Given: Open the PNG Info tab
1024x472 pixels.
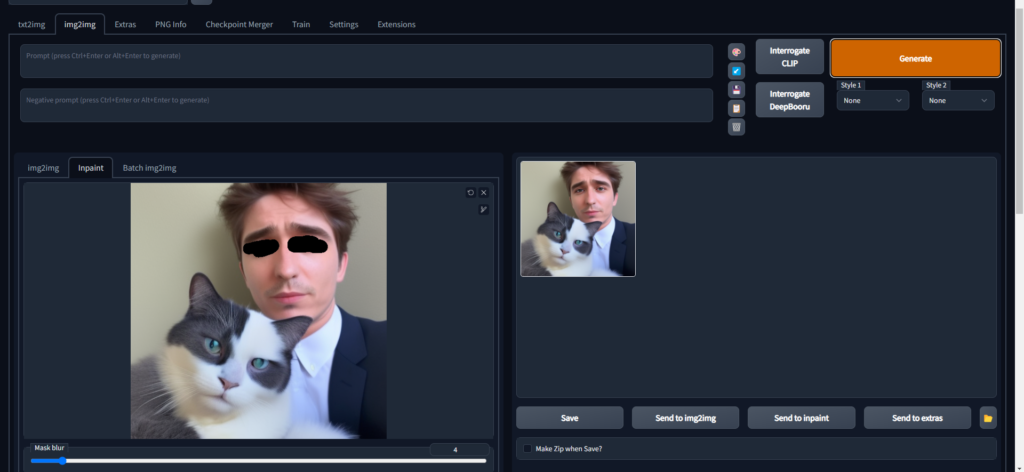Looking at the screenshot, I should point(170,24).
